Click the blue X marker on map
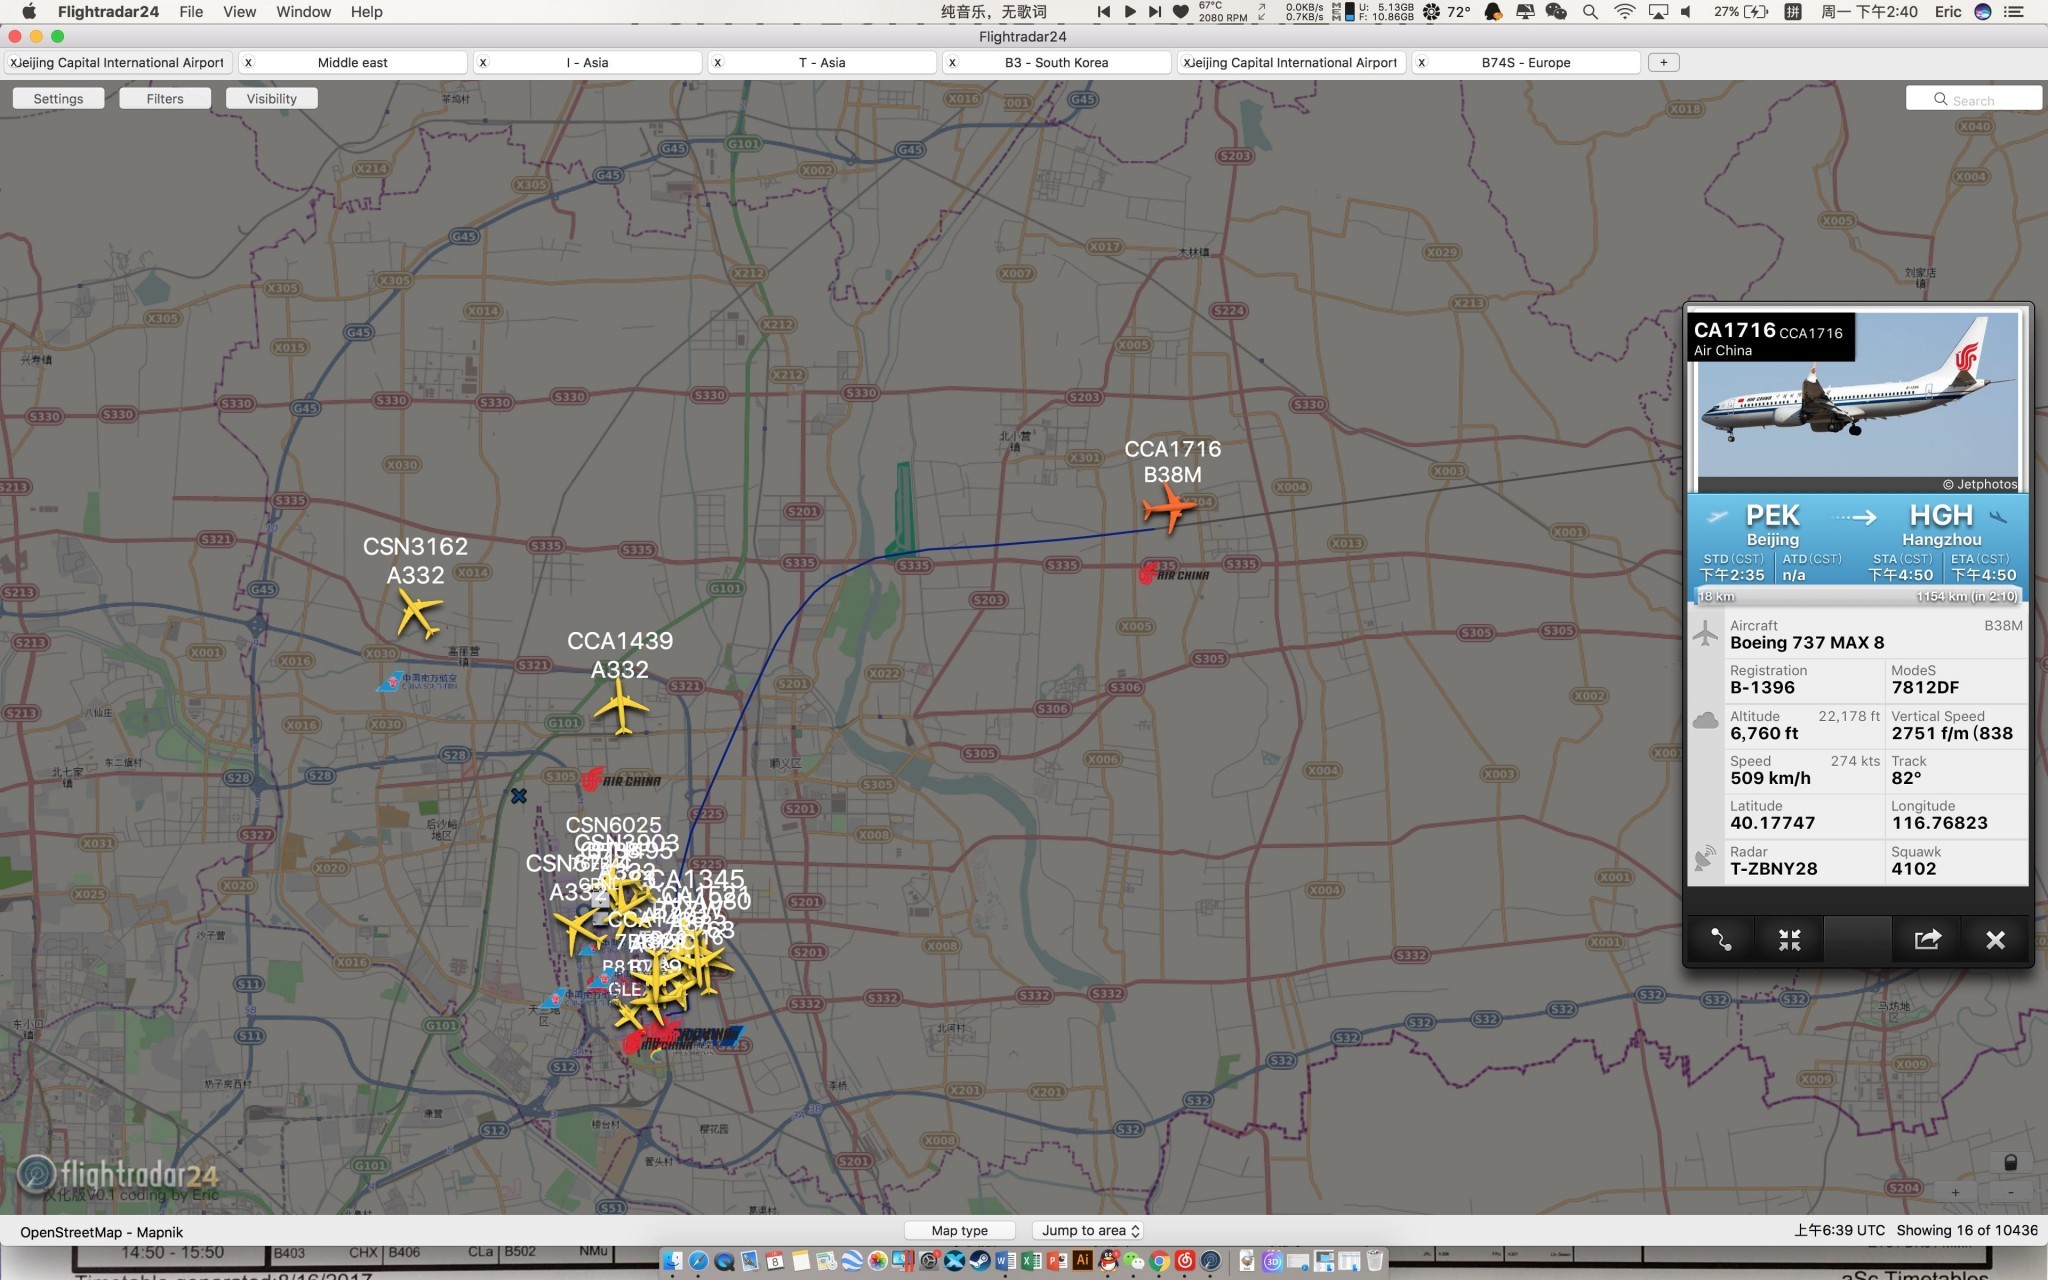2048x1280 pixels. (518, 796)
